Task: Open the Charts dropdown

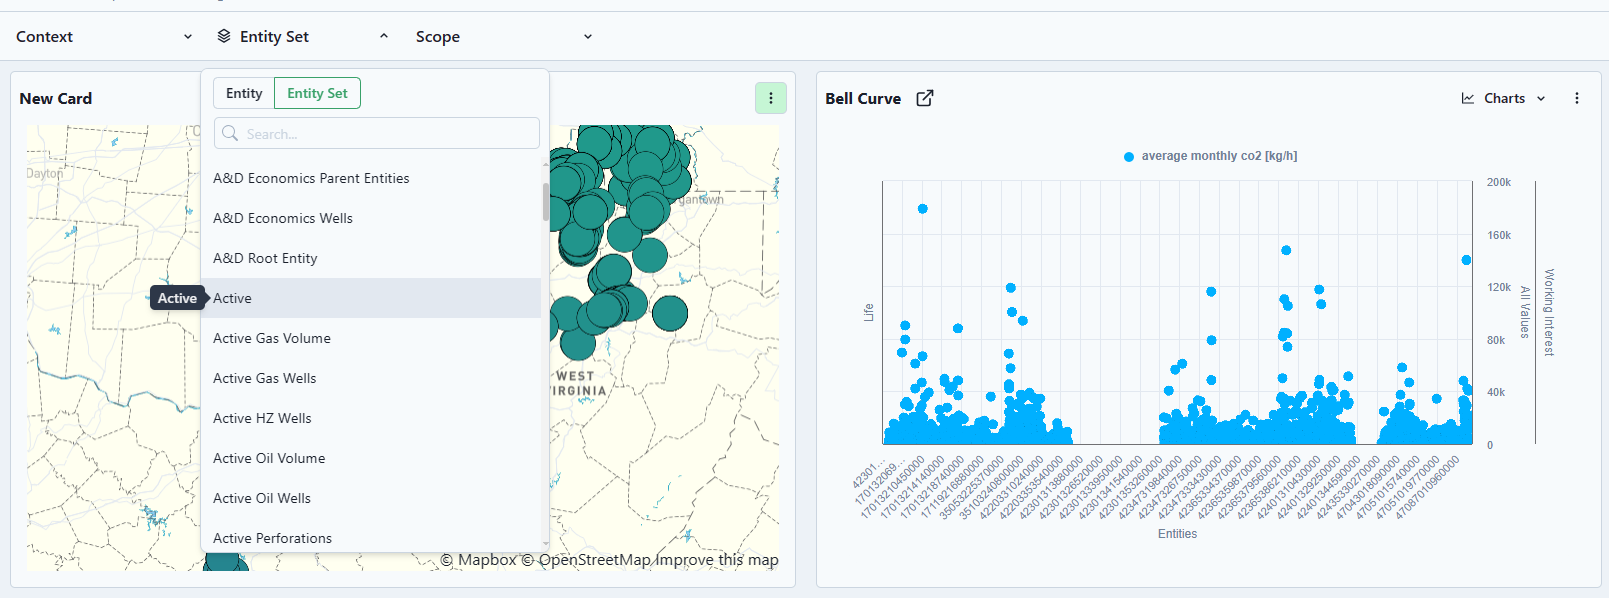Action: coord(1504,98)
